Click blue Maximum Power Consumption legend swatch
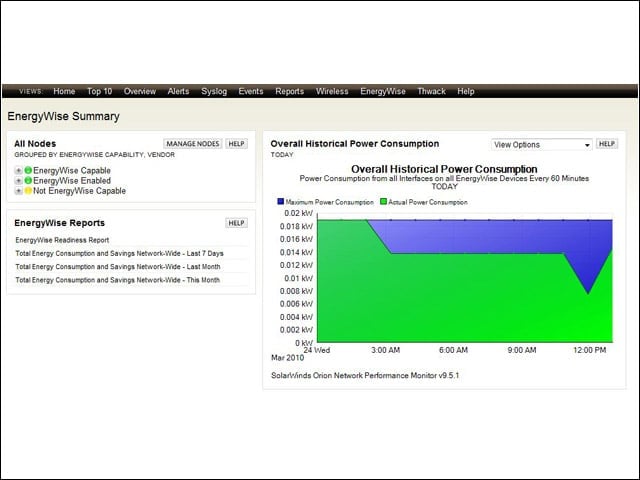Viewport: 640px width, 480px height. click(280, 201)
